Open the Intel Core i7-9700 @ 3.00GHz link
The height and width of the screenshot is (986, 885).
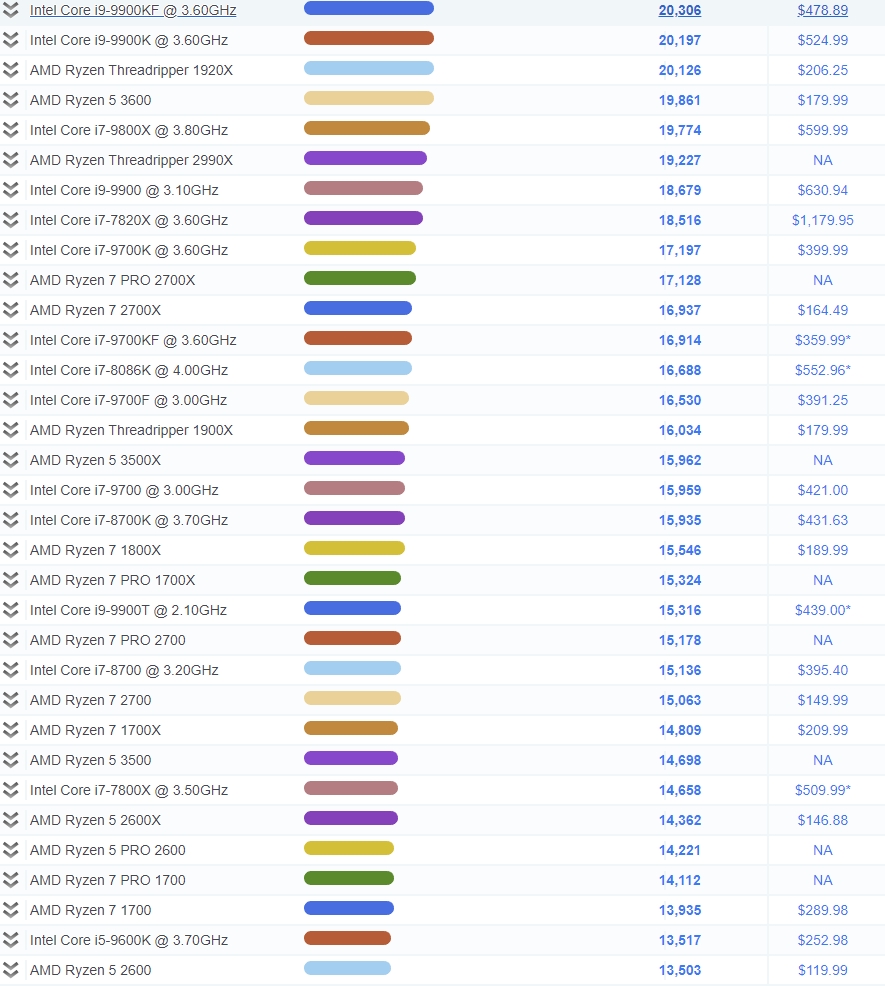[124, 490]
